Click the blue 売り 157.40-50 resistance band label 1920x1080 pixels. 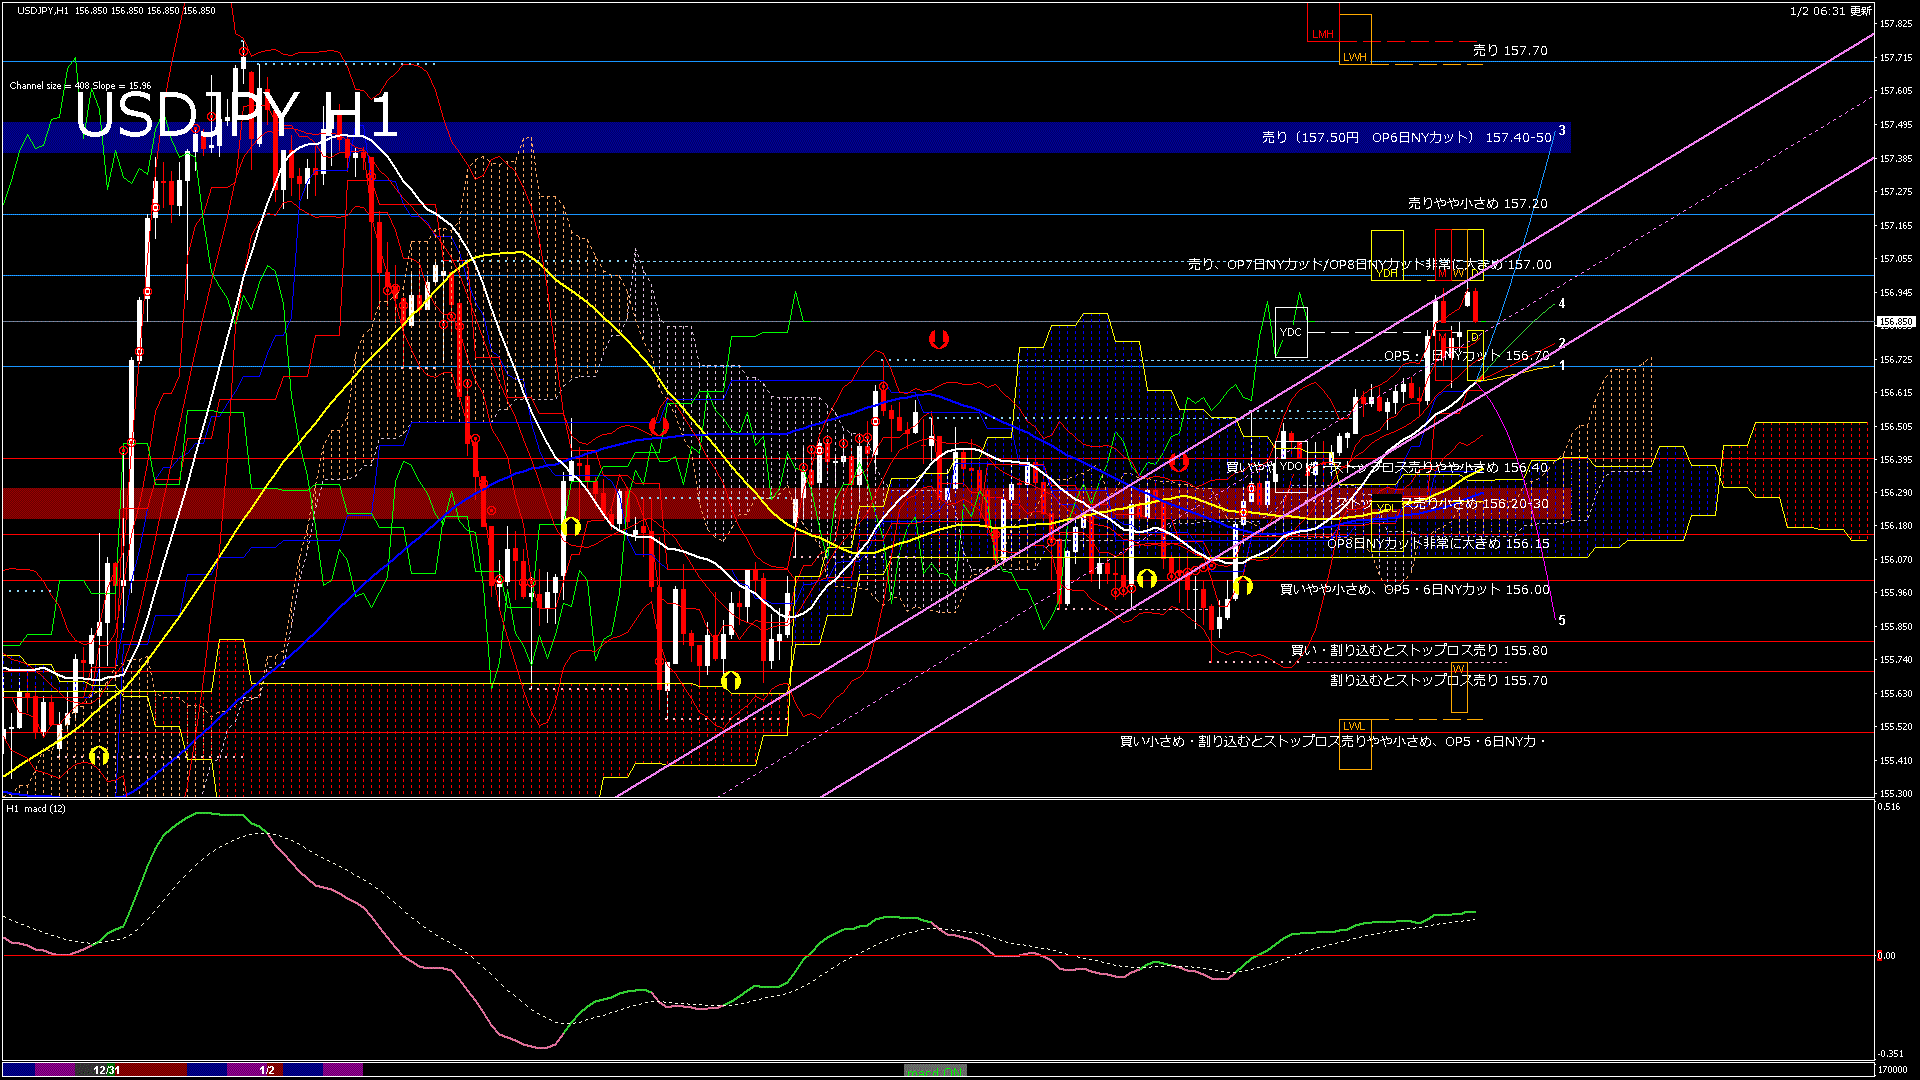pos(1406,137)
